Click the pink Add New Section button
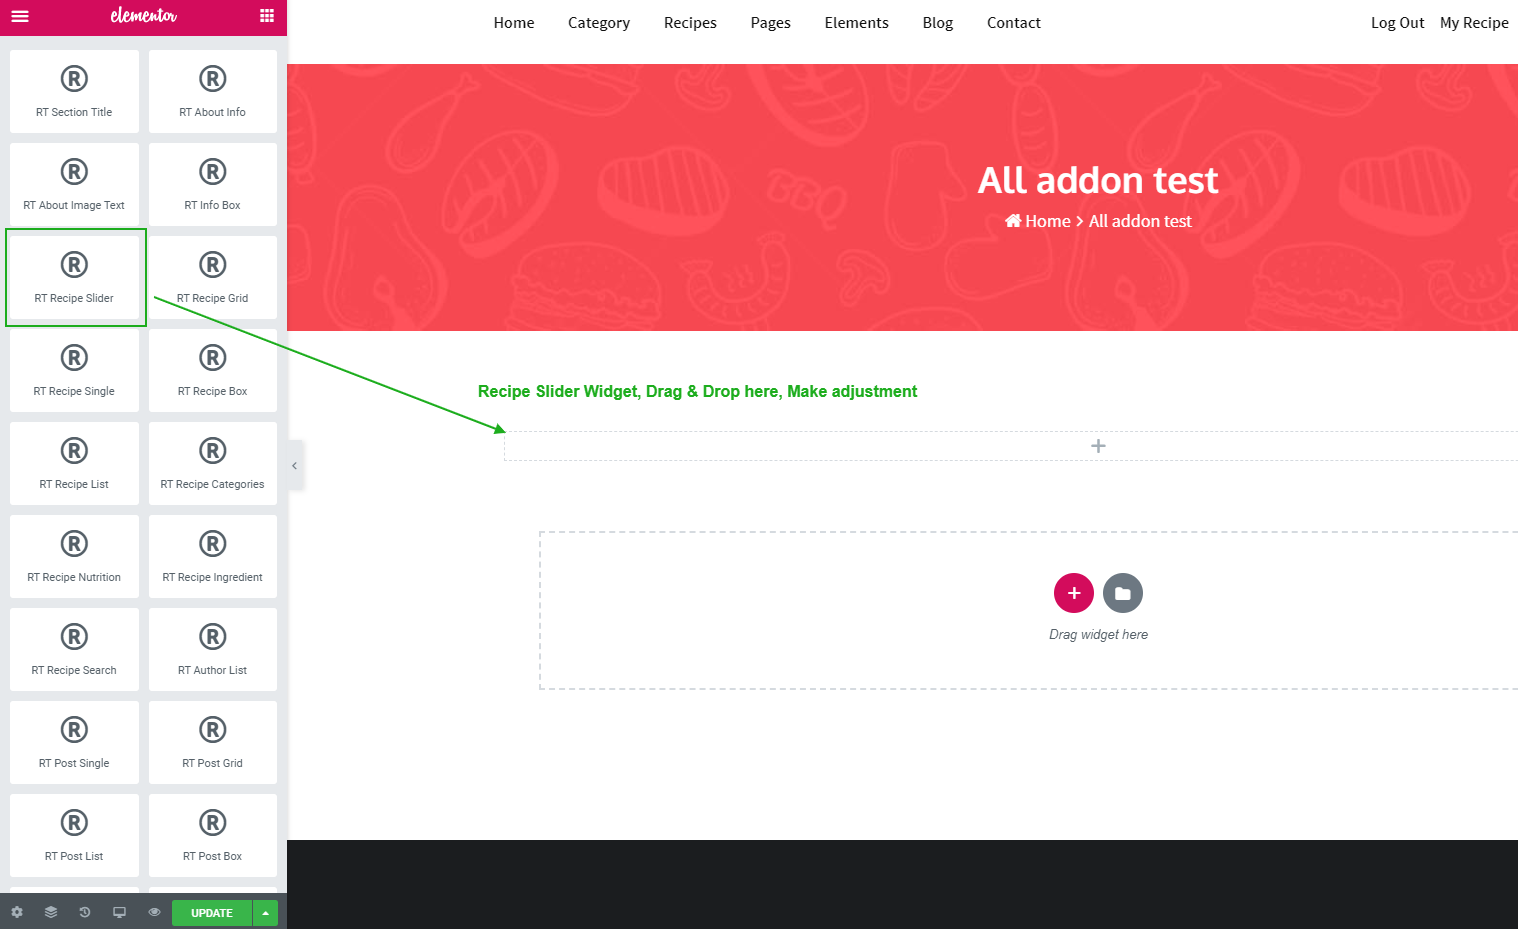 coord(1074,593)
